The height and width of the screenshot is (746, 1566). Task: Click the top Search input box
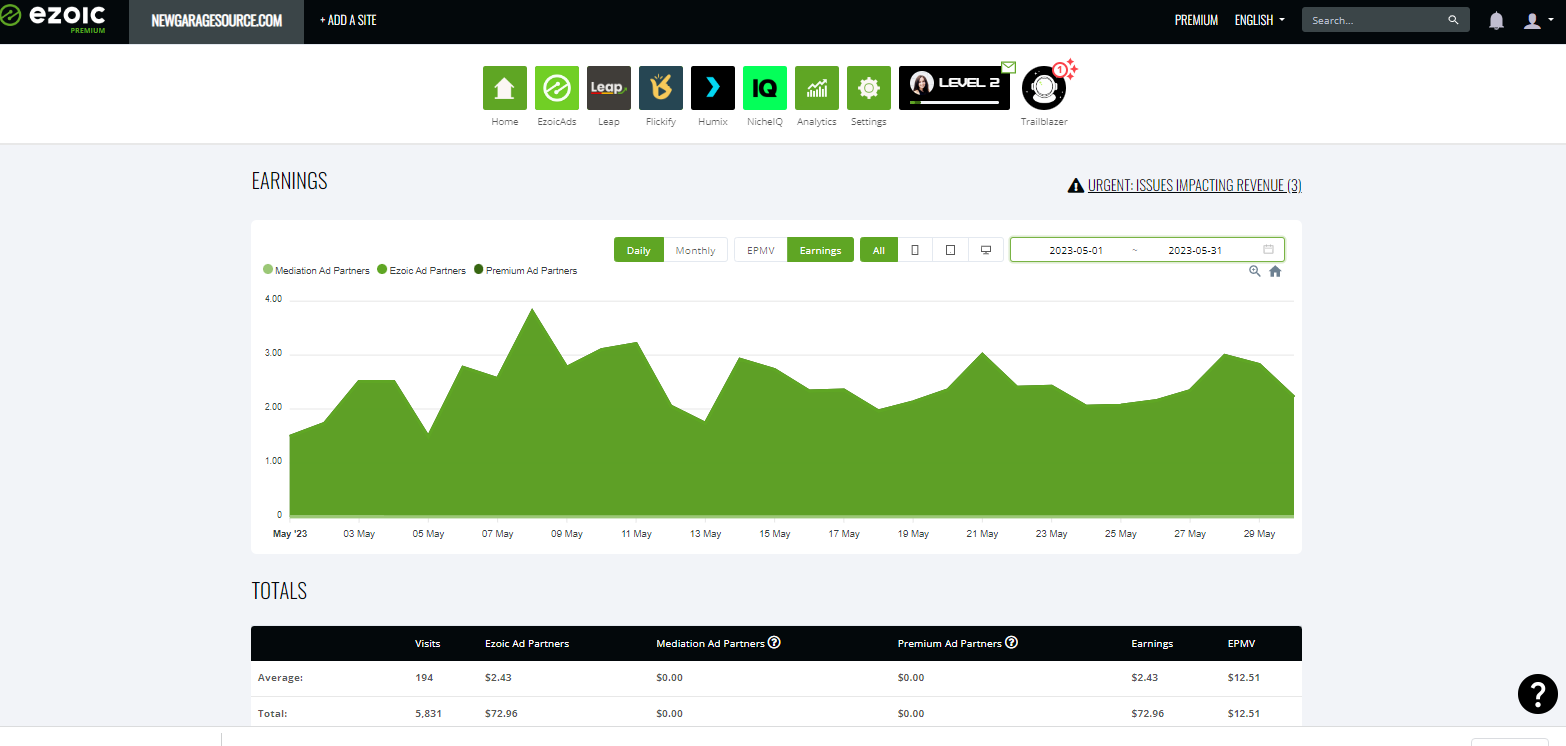(x=1375, y=20)
